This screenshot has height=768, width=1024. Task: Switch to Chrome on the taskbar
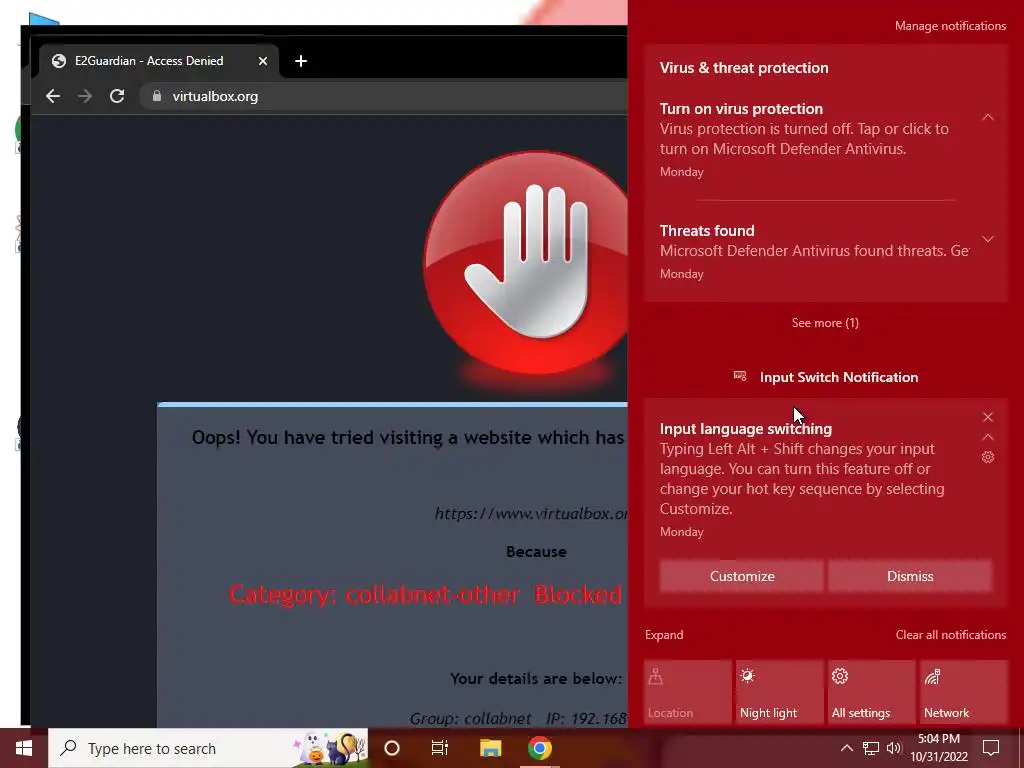[x=539, y=748]
